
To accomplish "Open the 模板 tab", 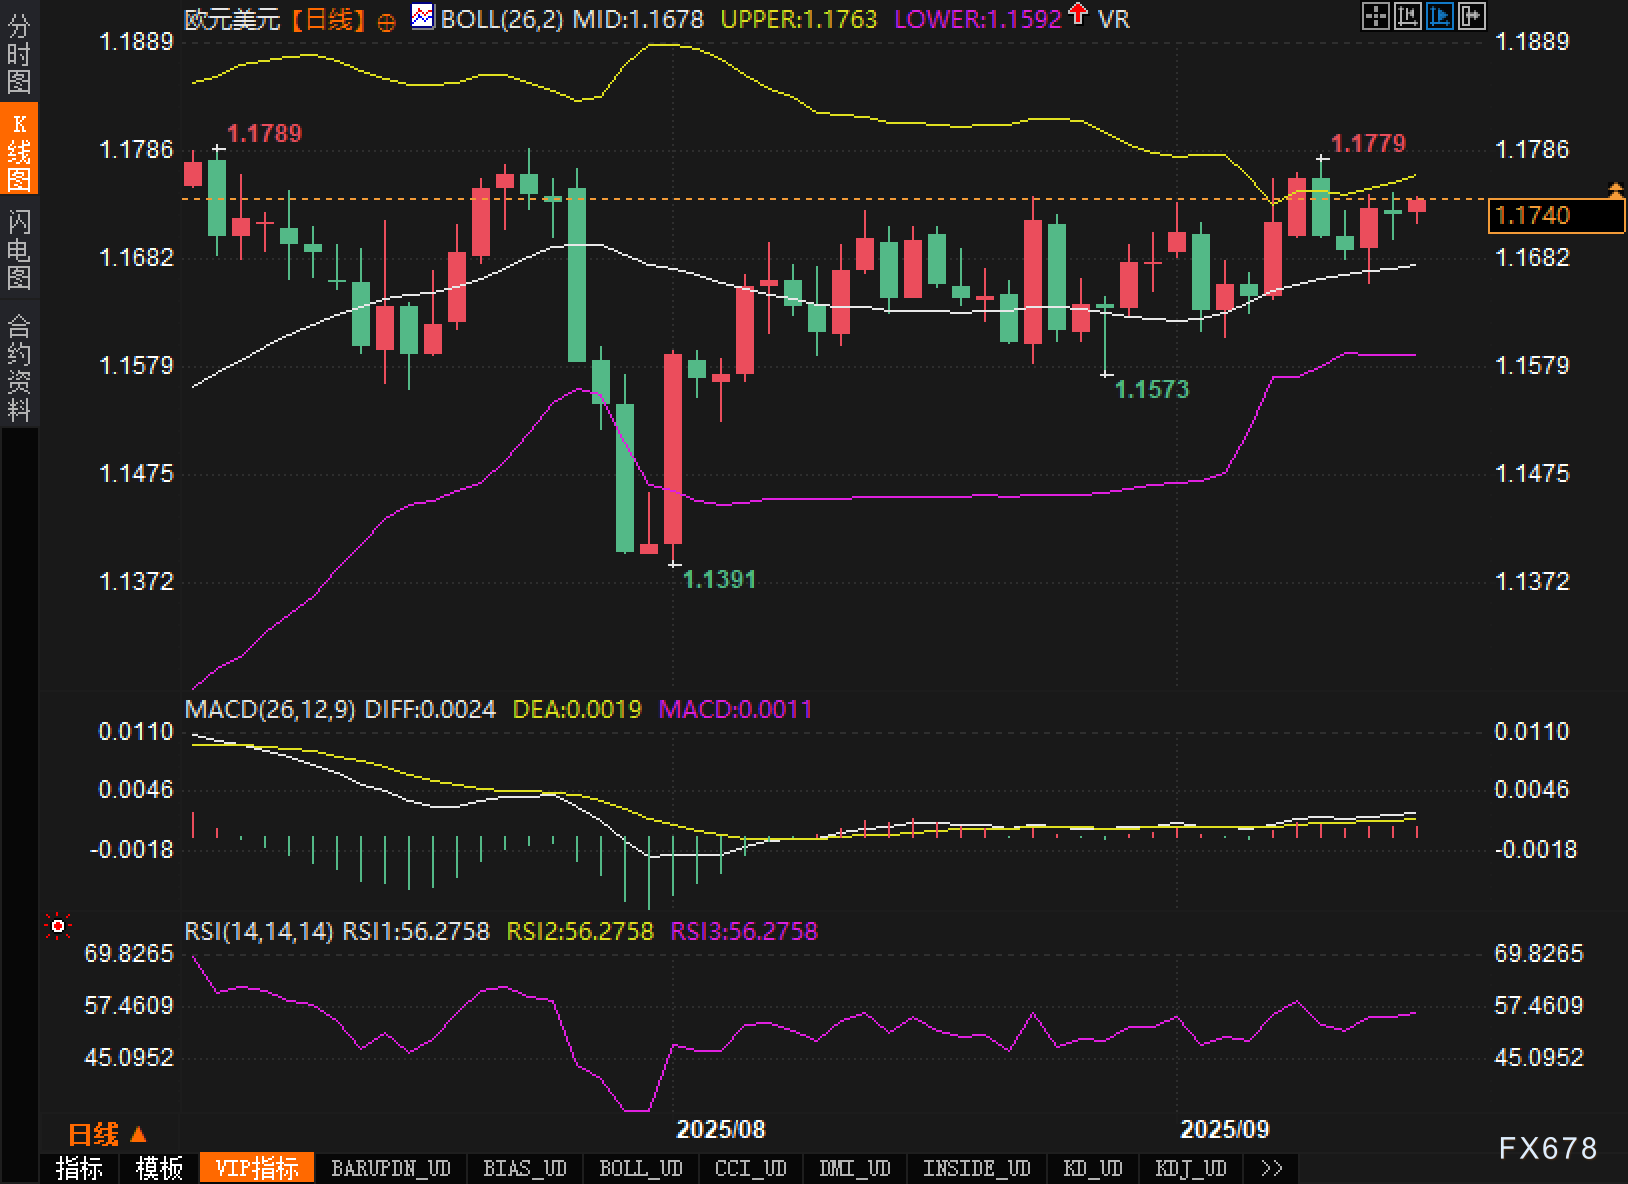I will point(159,1168).
